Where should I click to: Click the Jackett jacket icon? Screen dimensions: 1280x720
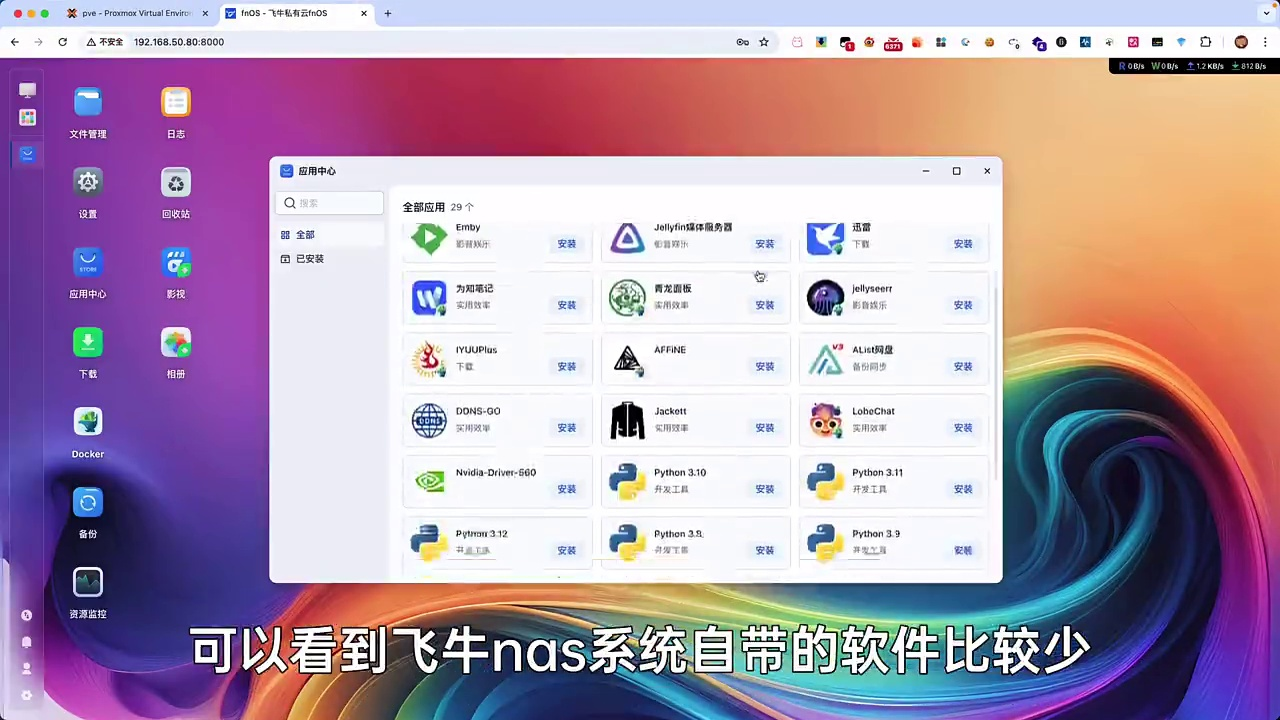click(x=627, y=420)
